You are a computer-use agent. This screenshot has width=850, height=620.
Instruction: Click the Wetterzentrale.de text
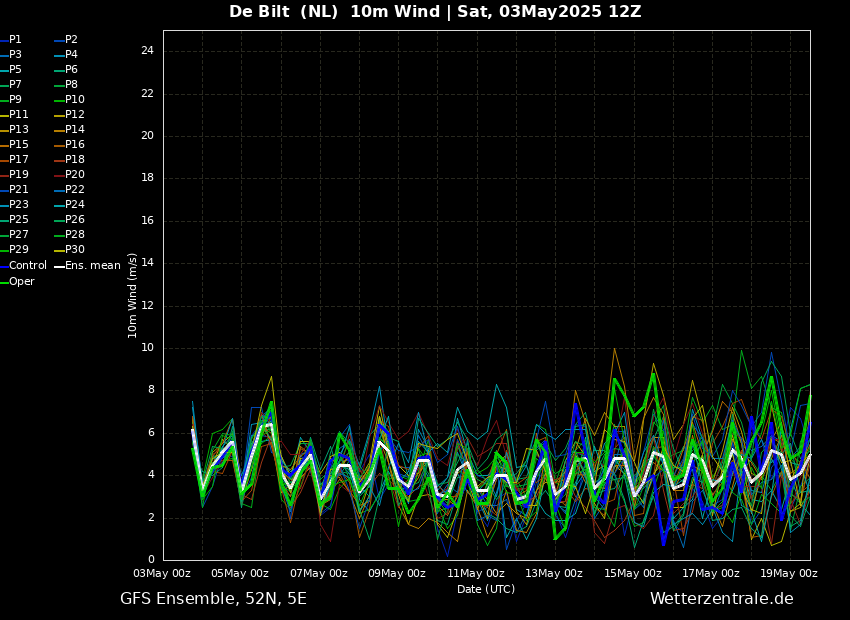point(721,599)
